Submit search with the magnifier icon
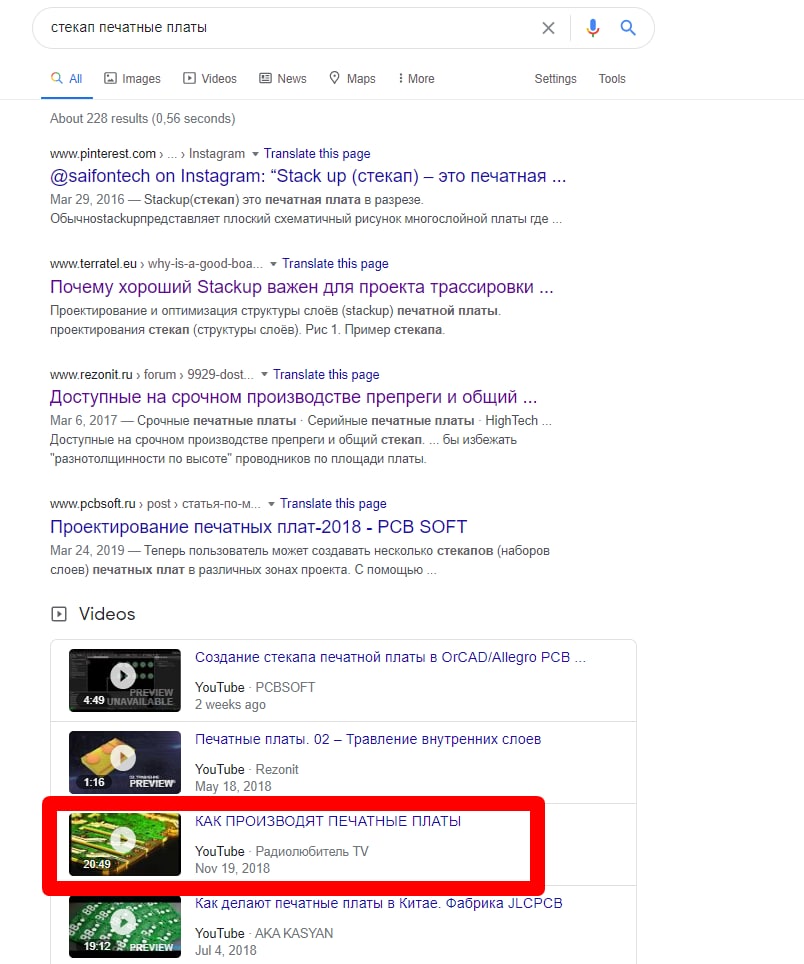 (628, 28)
